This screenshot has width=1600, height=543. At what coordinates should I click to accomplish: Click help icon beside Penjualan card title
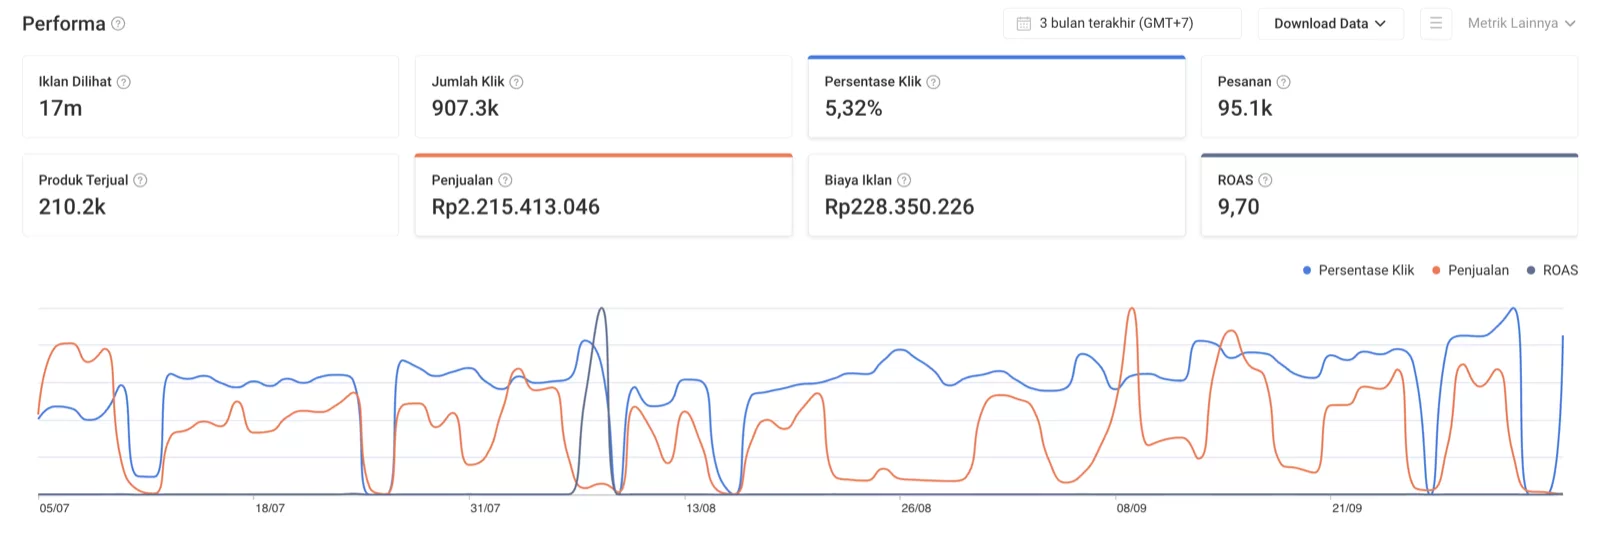point(505,180)
